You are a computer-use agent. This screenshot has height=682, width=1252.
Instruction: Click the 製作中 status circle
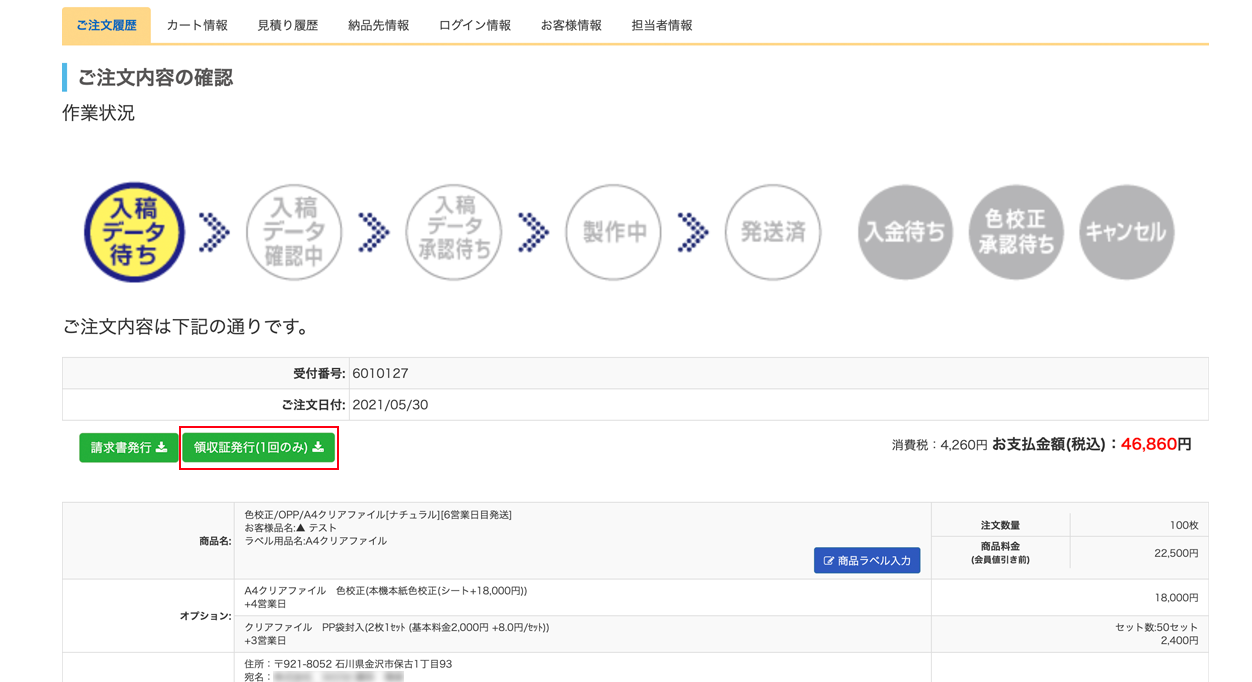point(613,232)
